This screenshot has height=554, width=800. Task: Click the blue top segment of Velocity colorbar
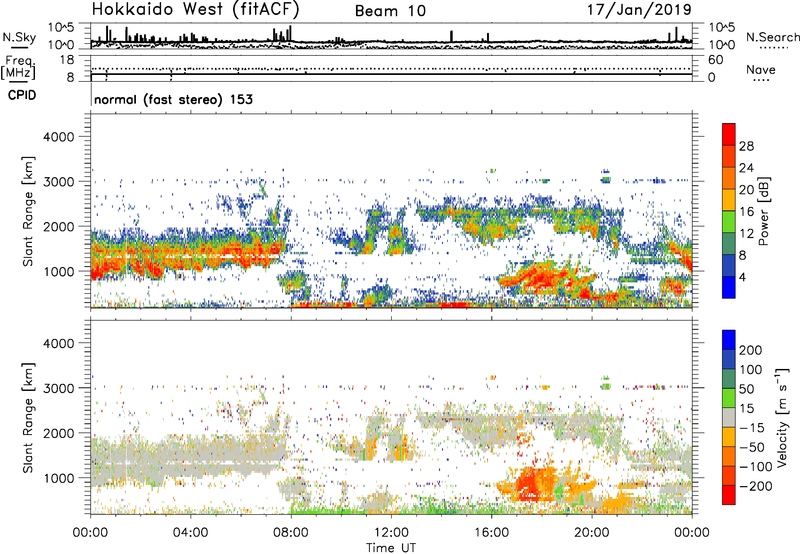(729, 340)
